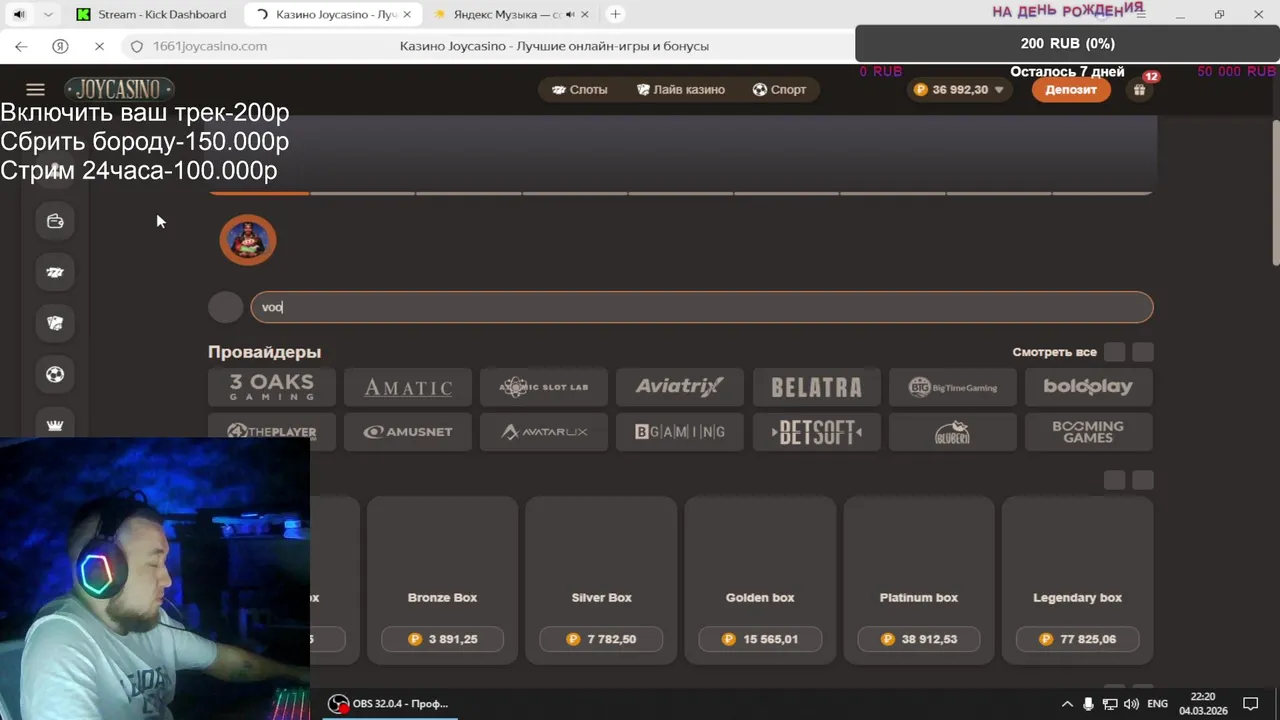
Task: Open the crown sidebar icon
Action: tap(55, 425)
